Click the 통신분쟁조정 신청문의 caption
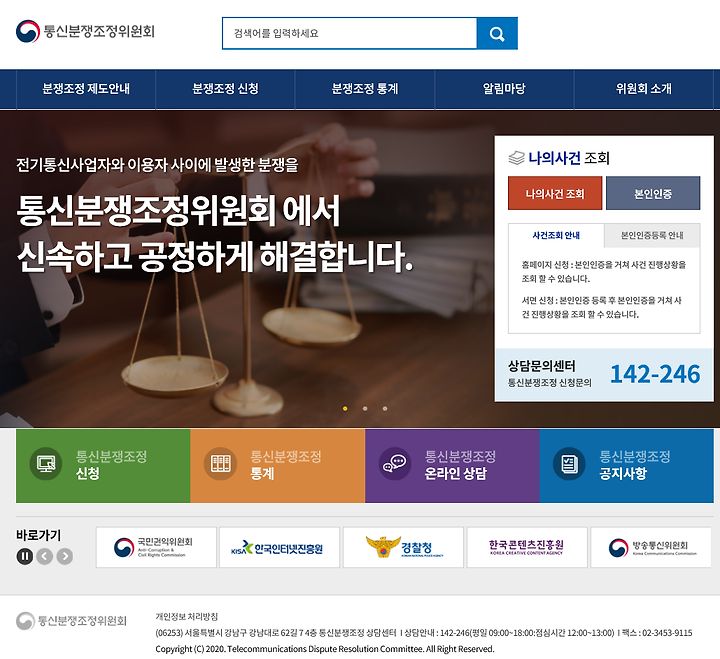The width and height of the screenshot is (720, 659). click(x=550, y=383)
